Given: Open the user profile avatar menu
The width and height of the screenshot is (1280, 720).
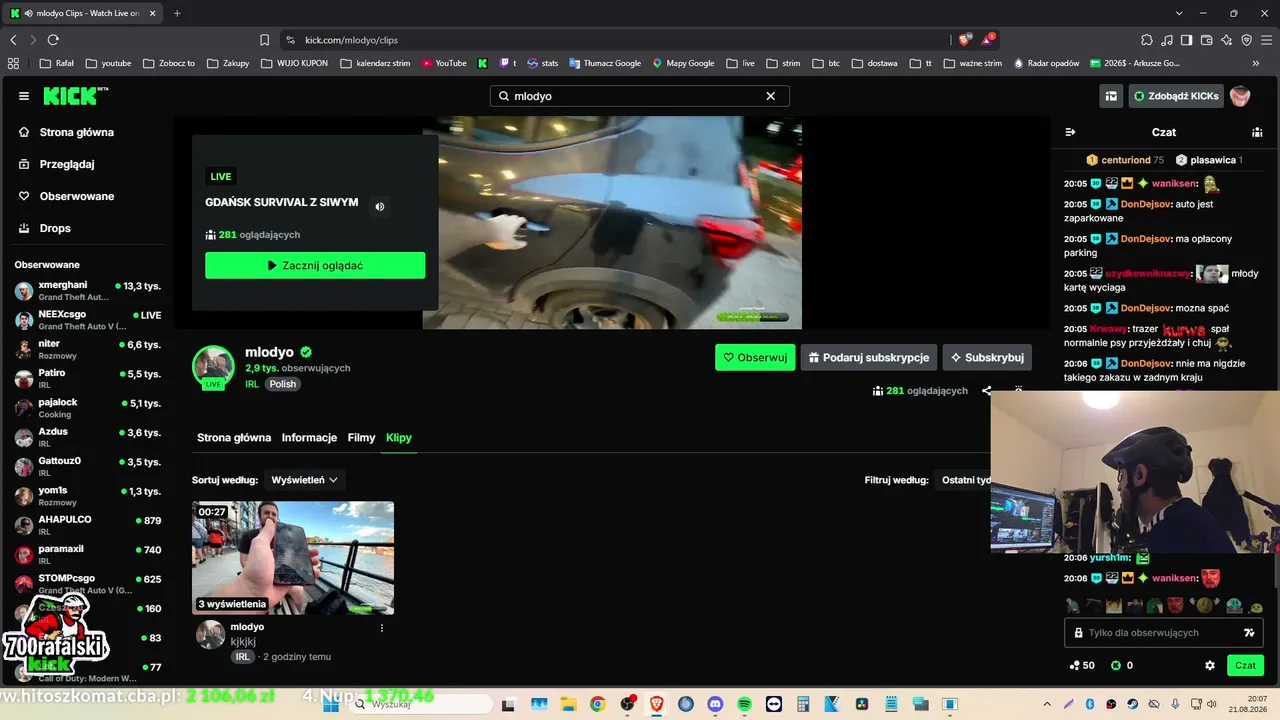Looking at the screenshot, I should [x=1241, y=96].
